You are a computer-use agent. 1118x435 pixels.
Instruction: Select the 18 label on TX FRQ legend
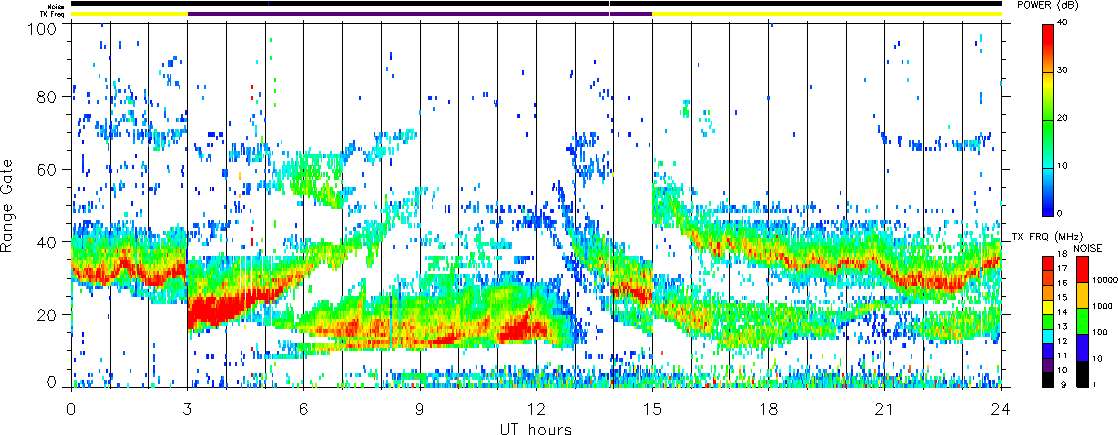pyautogui.click(x=1062, y=255)
